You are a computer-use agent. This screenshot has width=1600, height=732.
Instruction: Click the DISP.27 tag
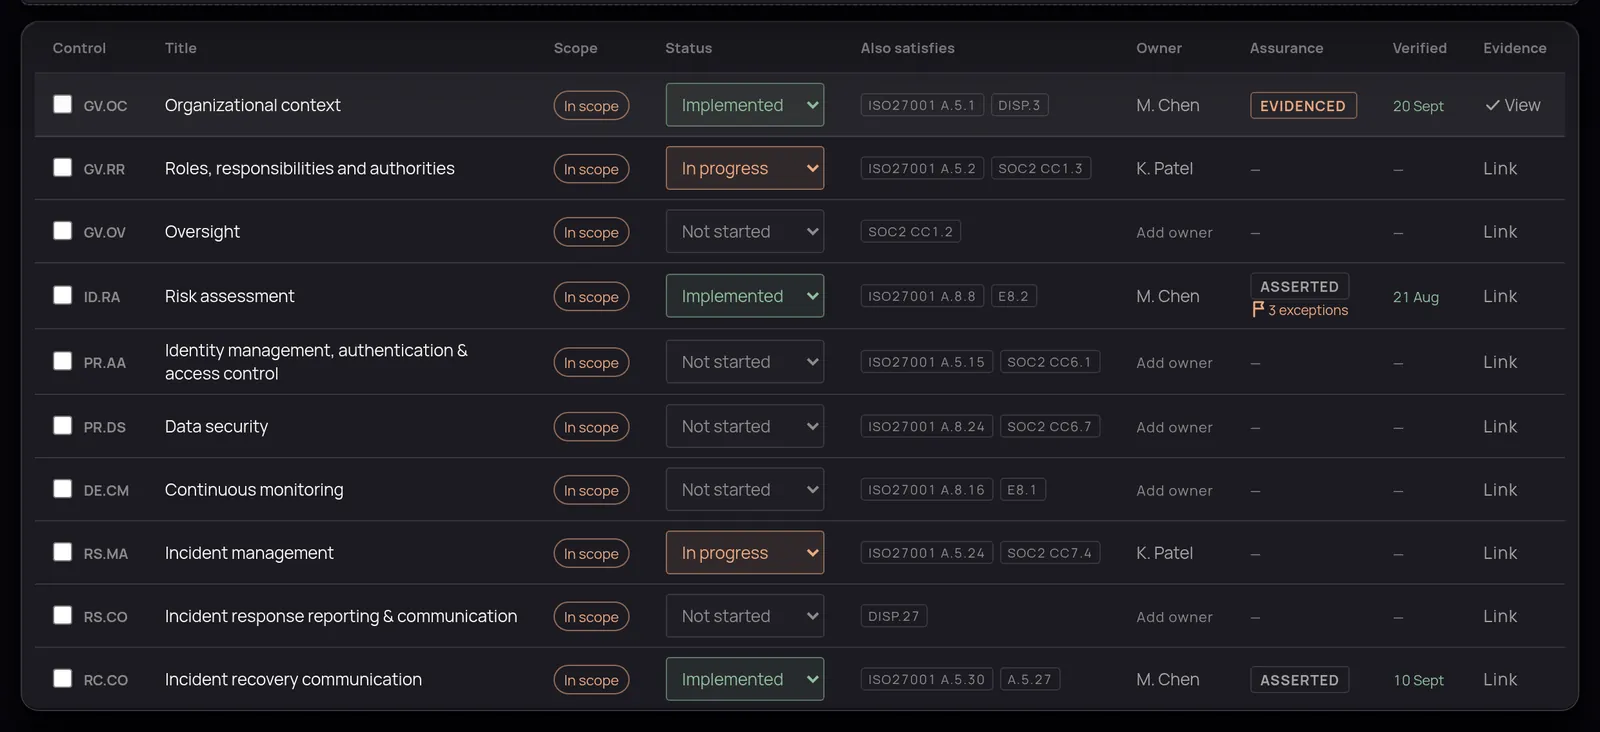(x=894, y=616)
